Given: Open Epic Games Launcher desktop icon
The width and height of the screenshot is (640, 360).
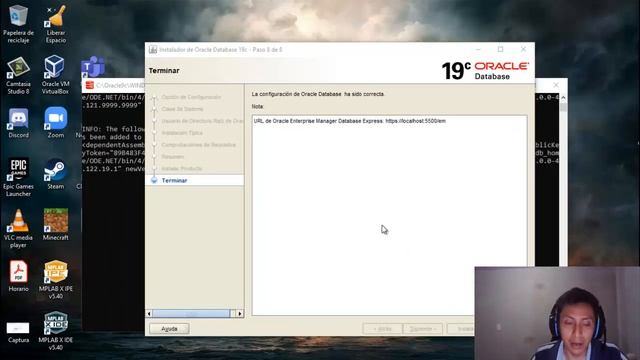Looking at the screenshot, I should pyautogui.click(x=18, y=178).
